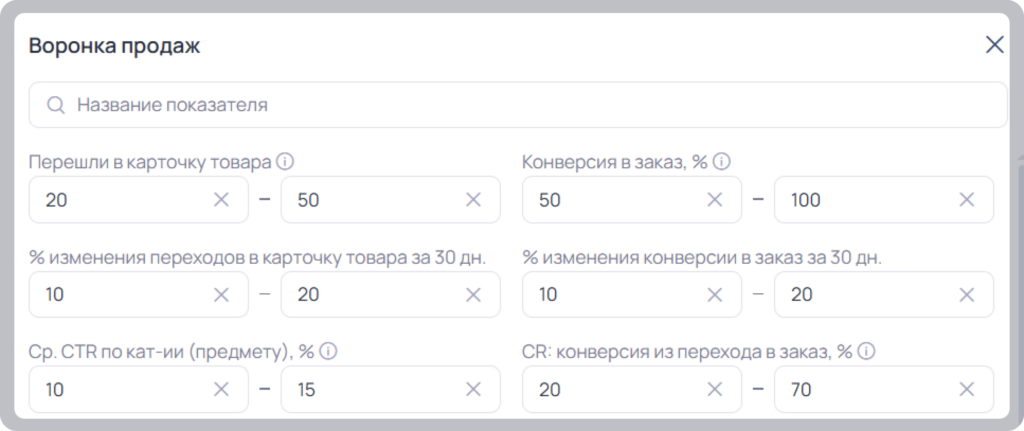
Task: Open info icon for Конверсия в заказ, %
Action: coord(721,161)
